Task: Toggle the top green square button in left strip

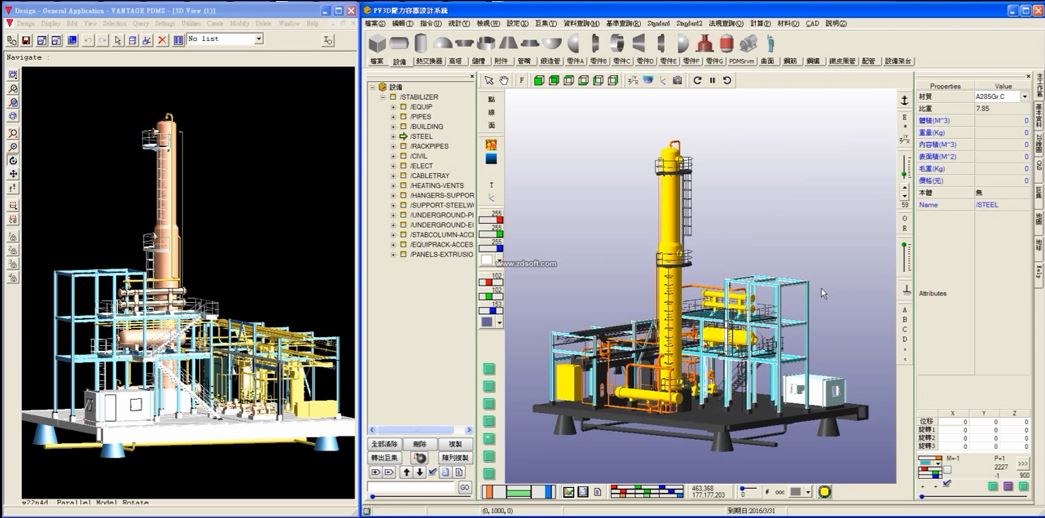Action: (x=489, y=369)
